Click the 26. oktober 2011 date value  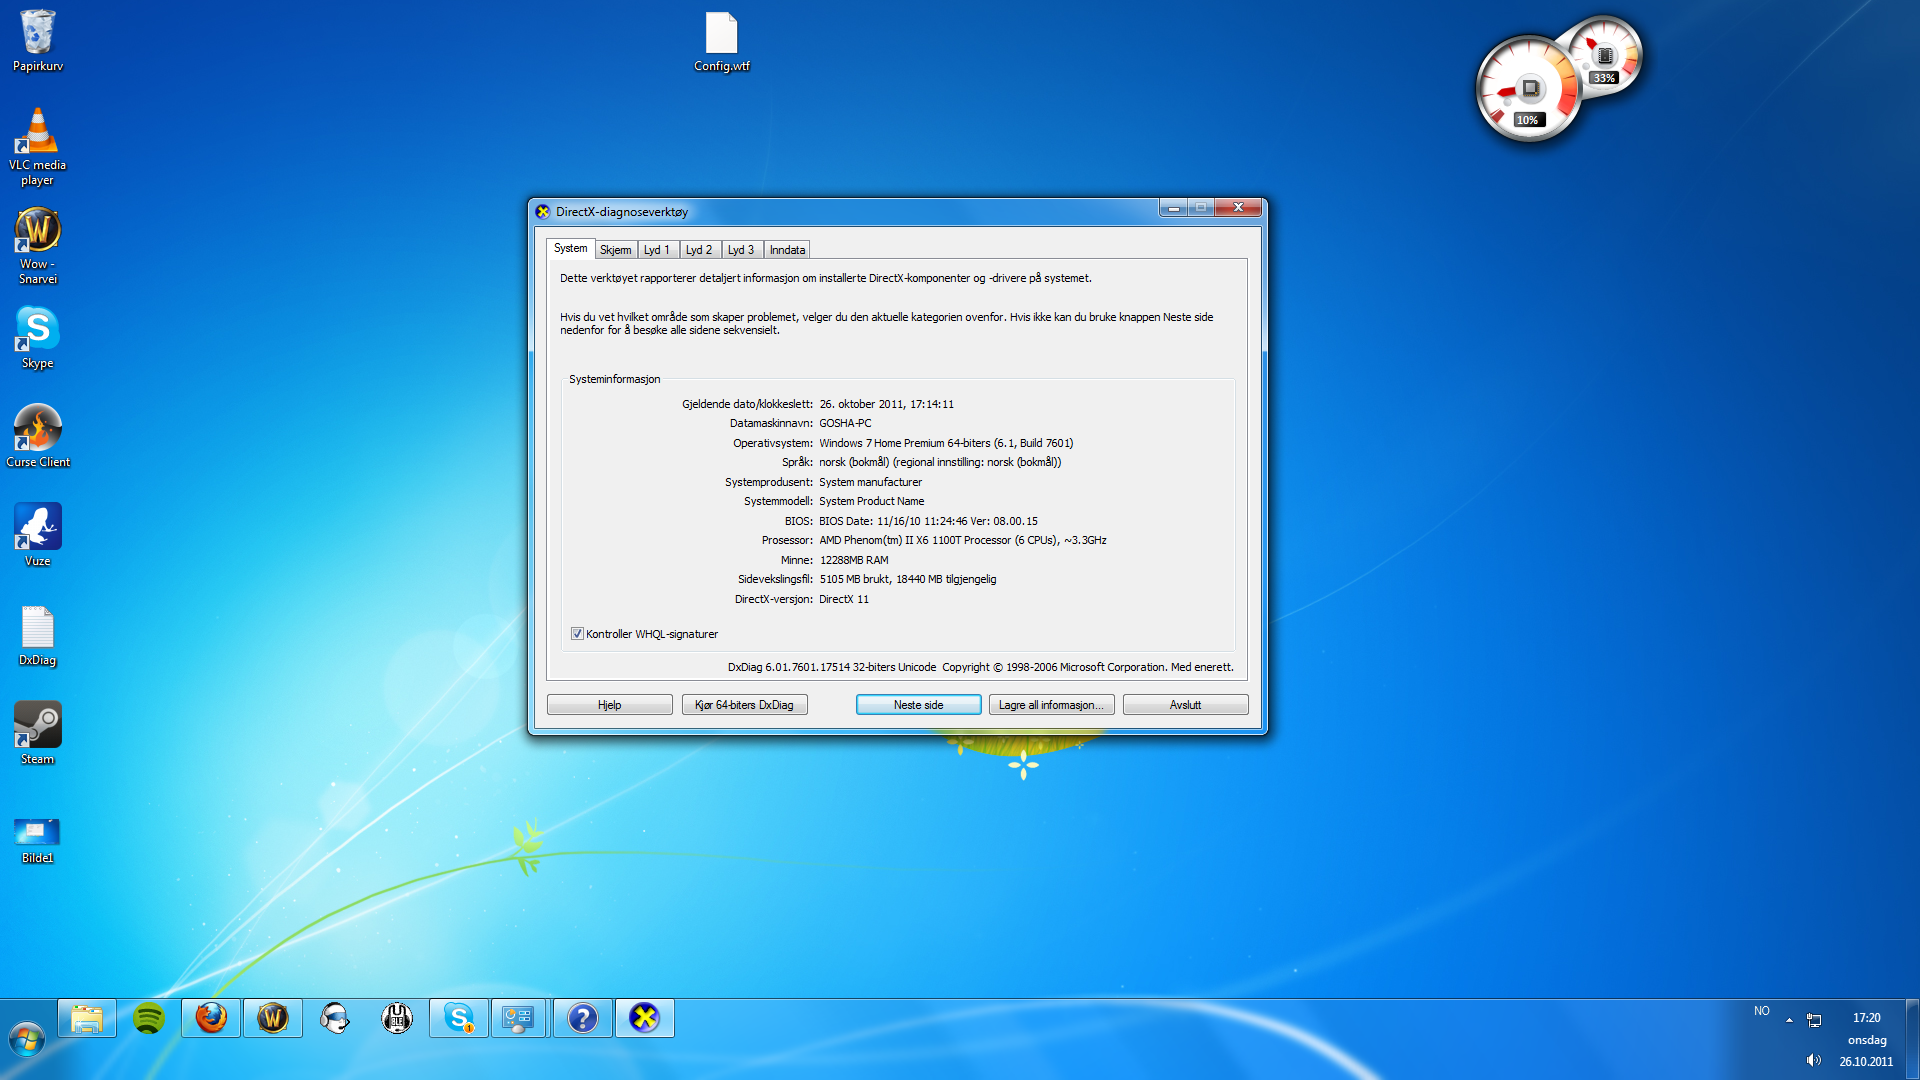pos(887,404)
